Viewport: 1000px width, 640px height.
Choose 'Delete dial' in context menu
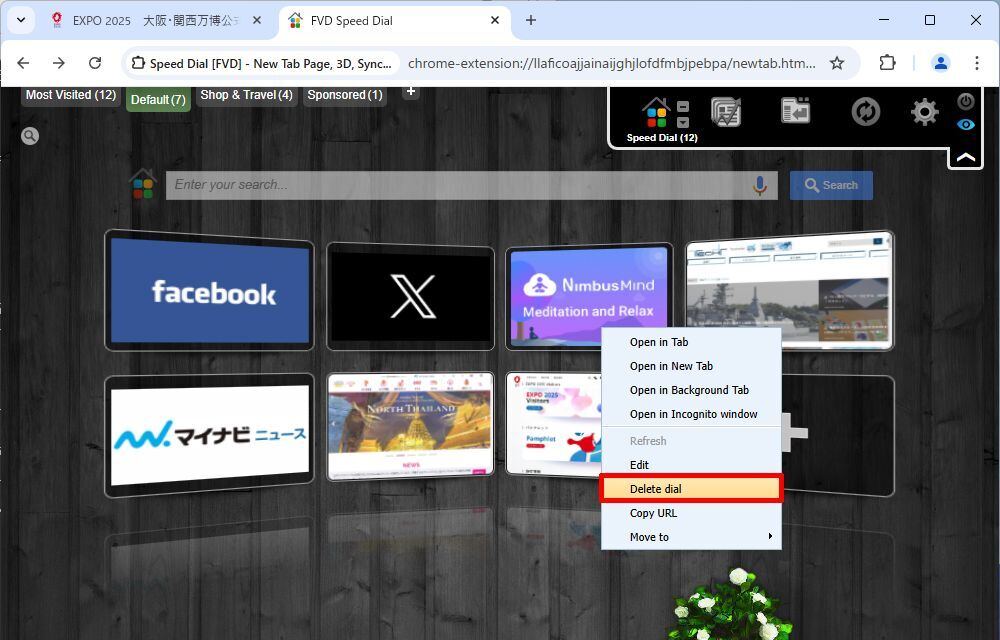[x=691, y=489]
